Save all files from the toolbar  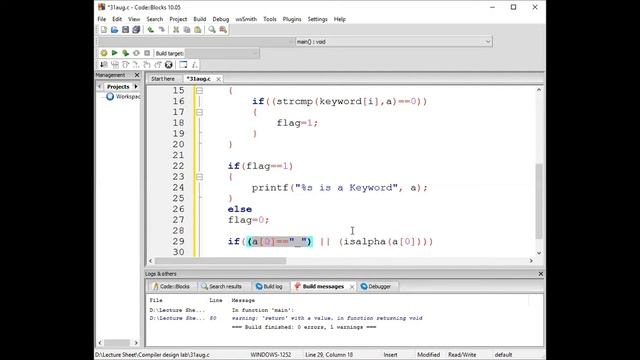(136, 30)
